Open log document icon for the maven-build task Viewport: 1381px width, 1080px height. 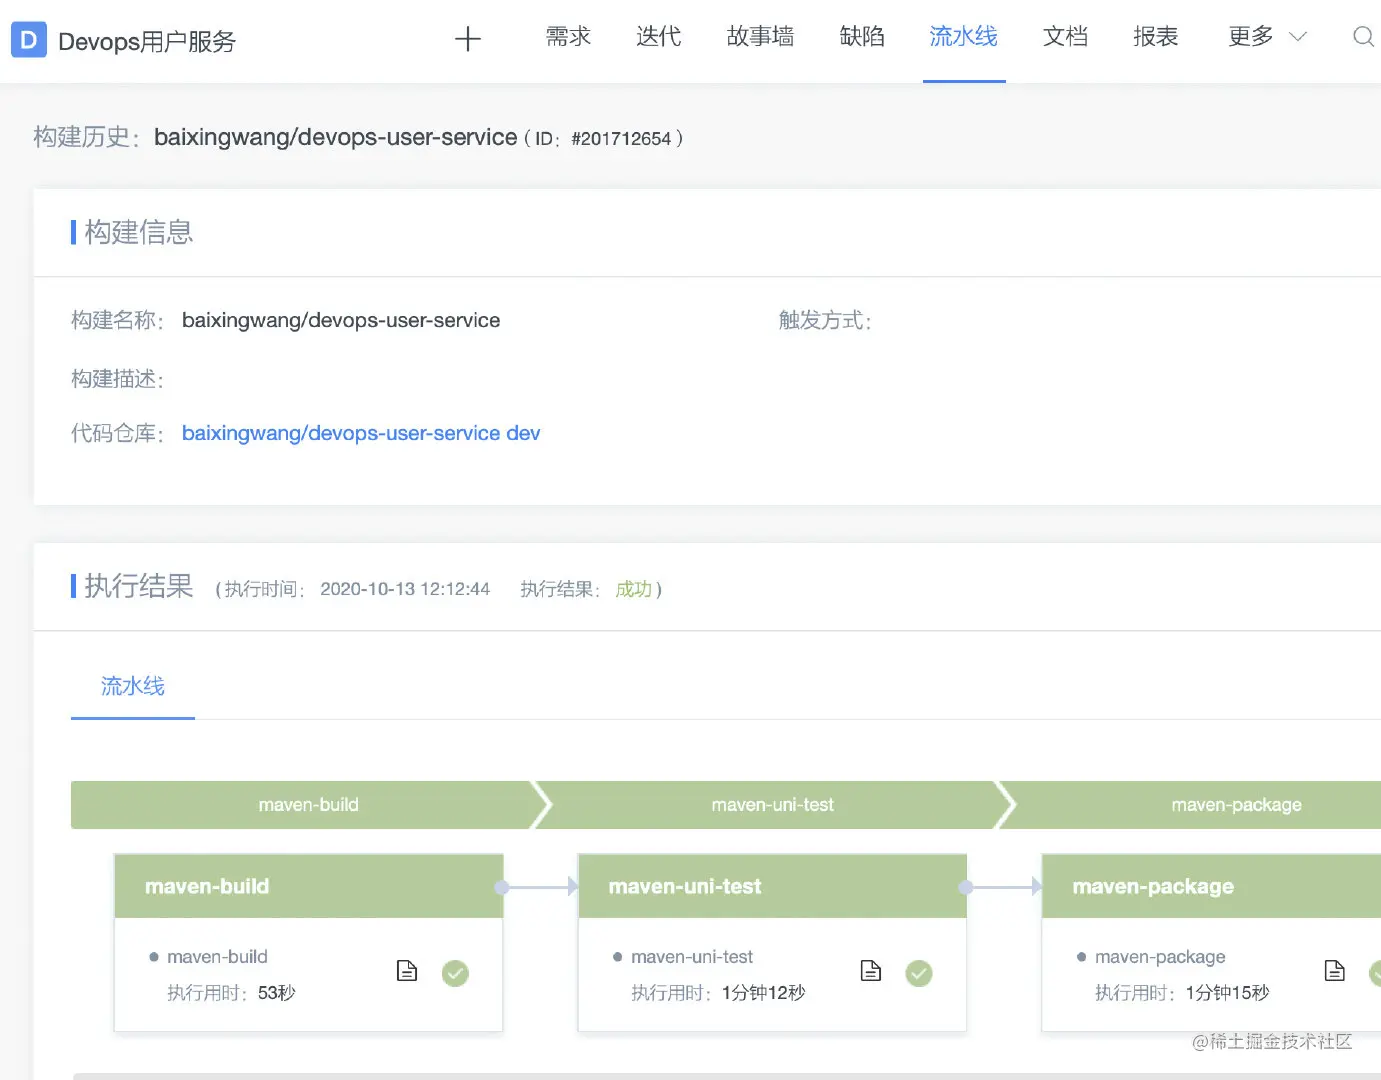tap(407, 971)
